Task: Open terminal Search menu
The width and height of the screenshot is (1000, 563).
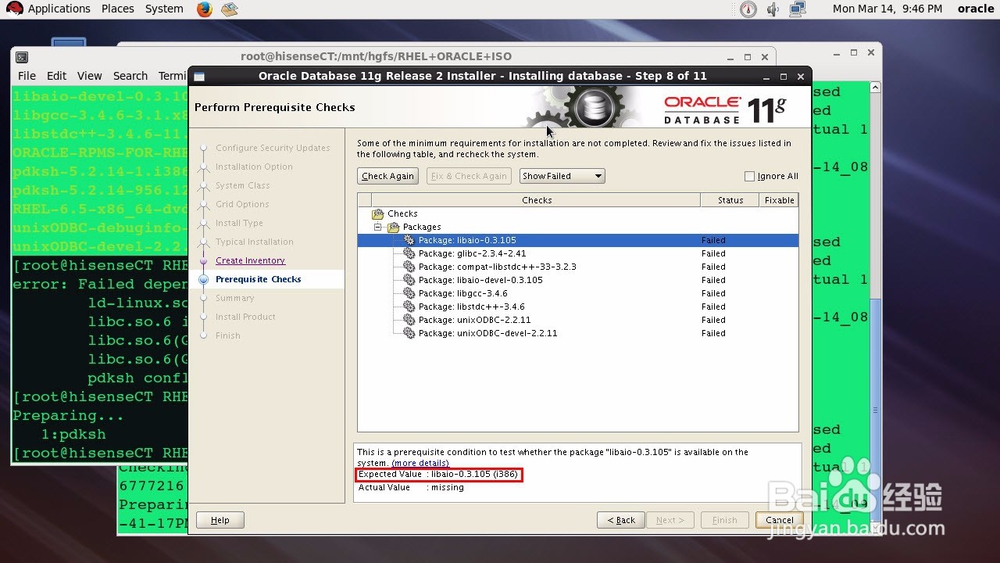Action: [130, 76]
